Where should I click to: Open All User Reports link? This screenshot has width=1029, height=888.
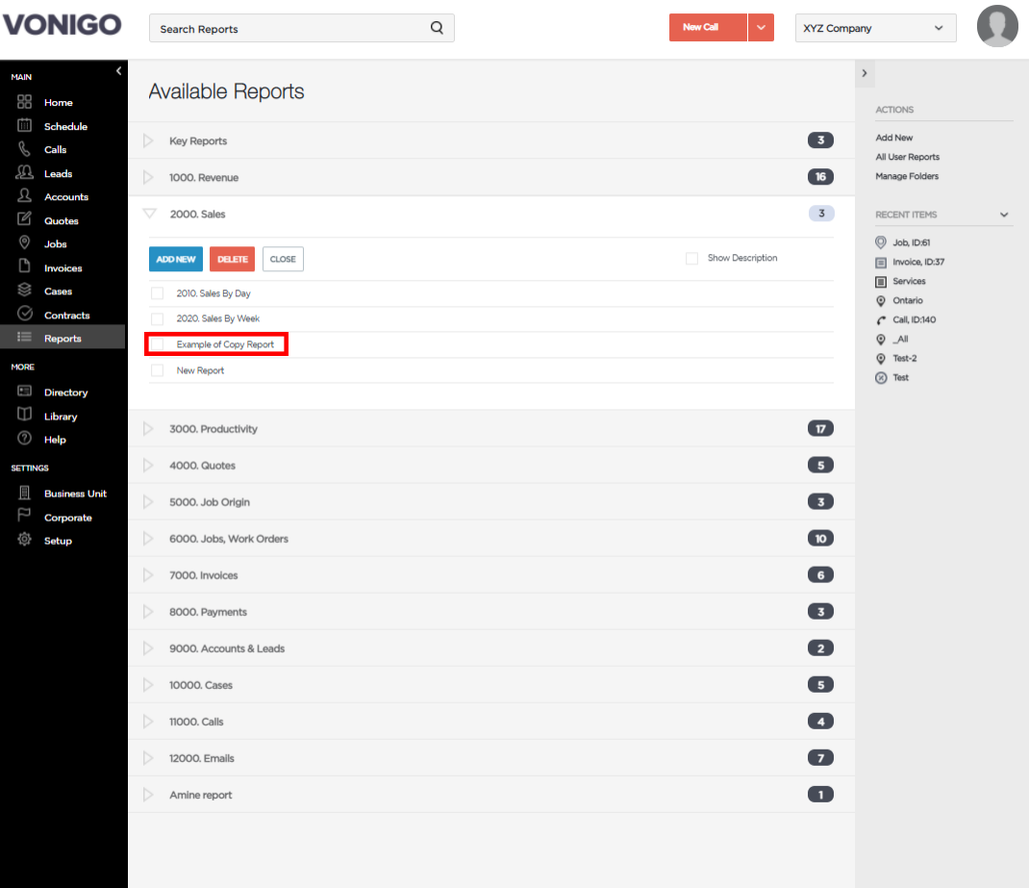908,157
